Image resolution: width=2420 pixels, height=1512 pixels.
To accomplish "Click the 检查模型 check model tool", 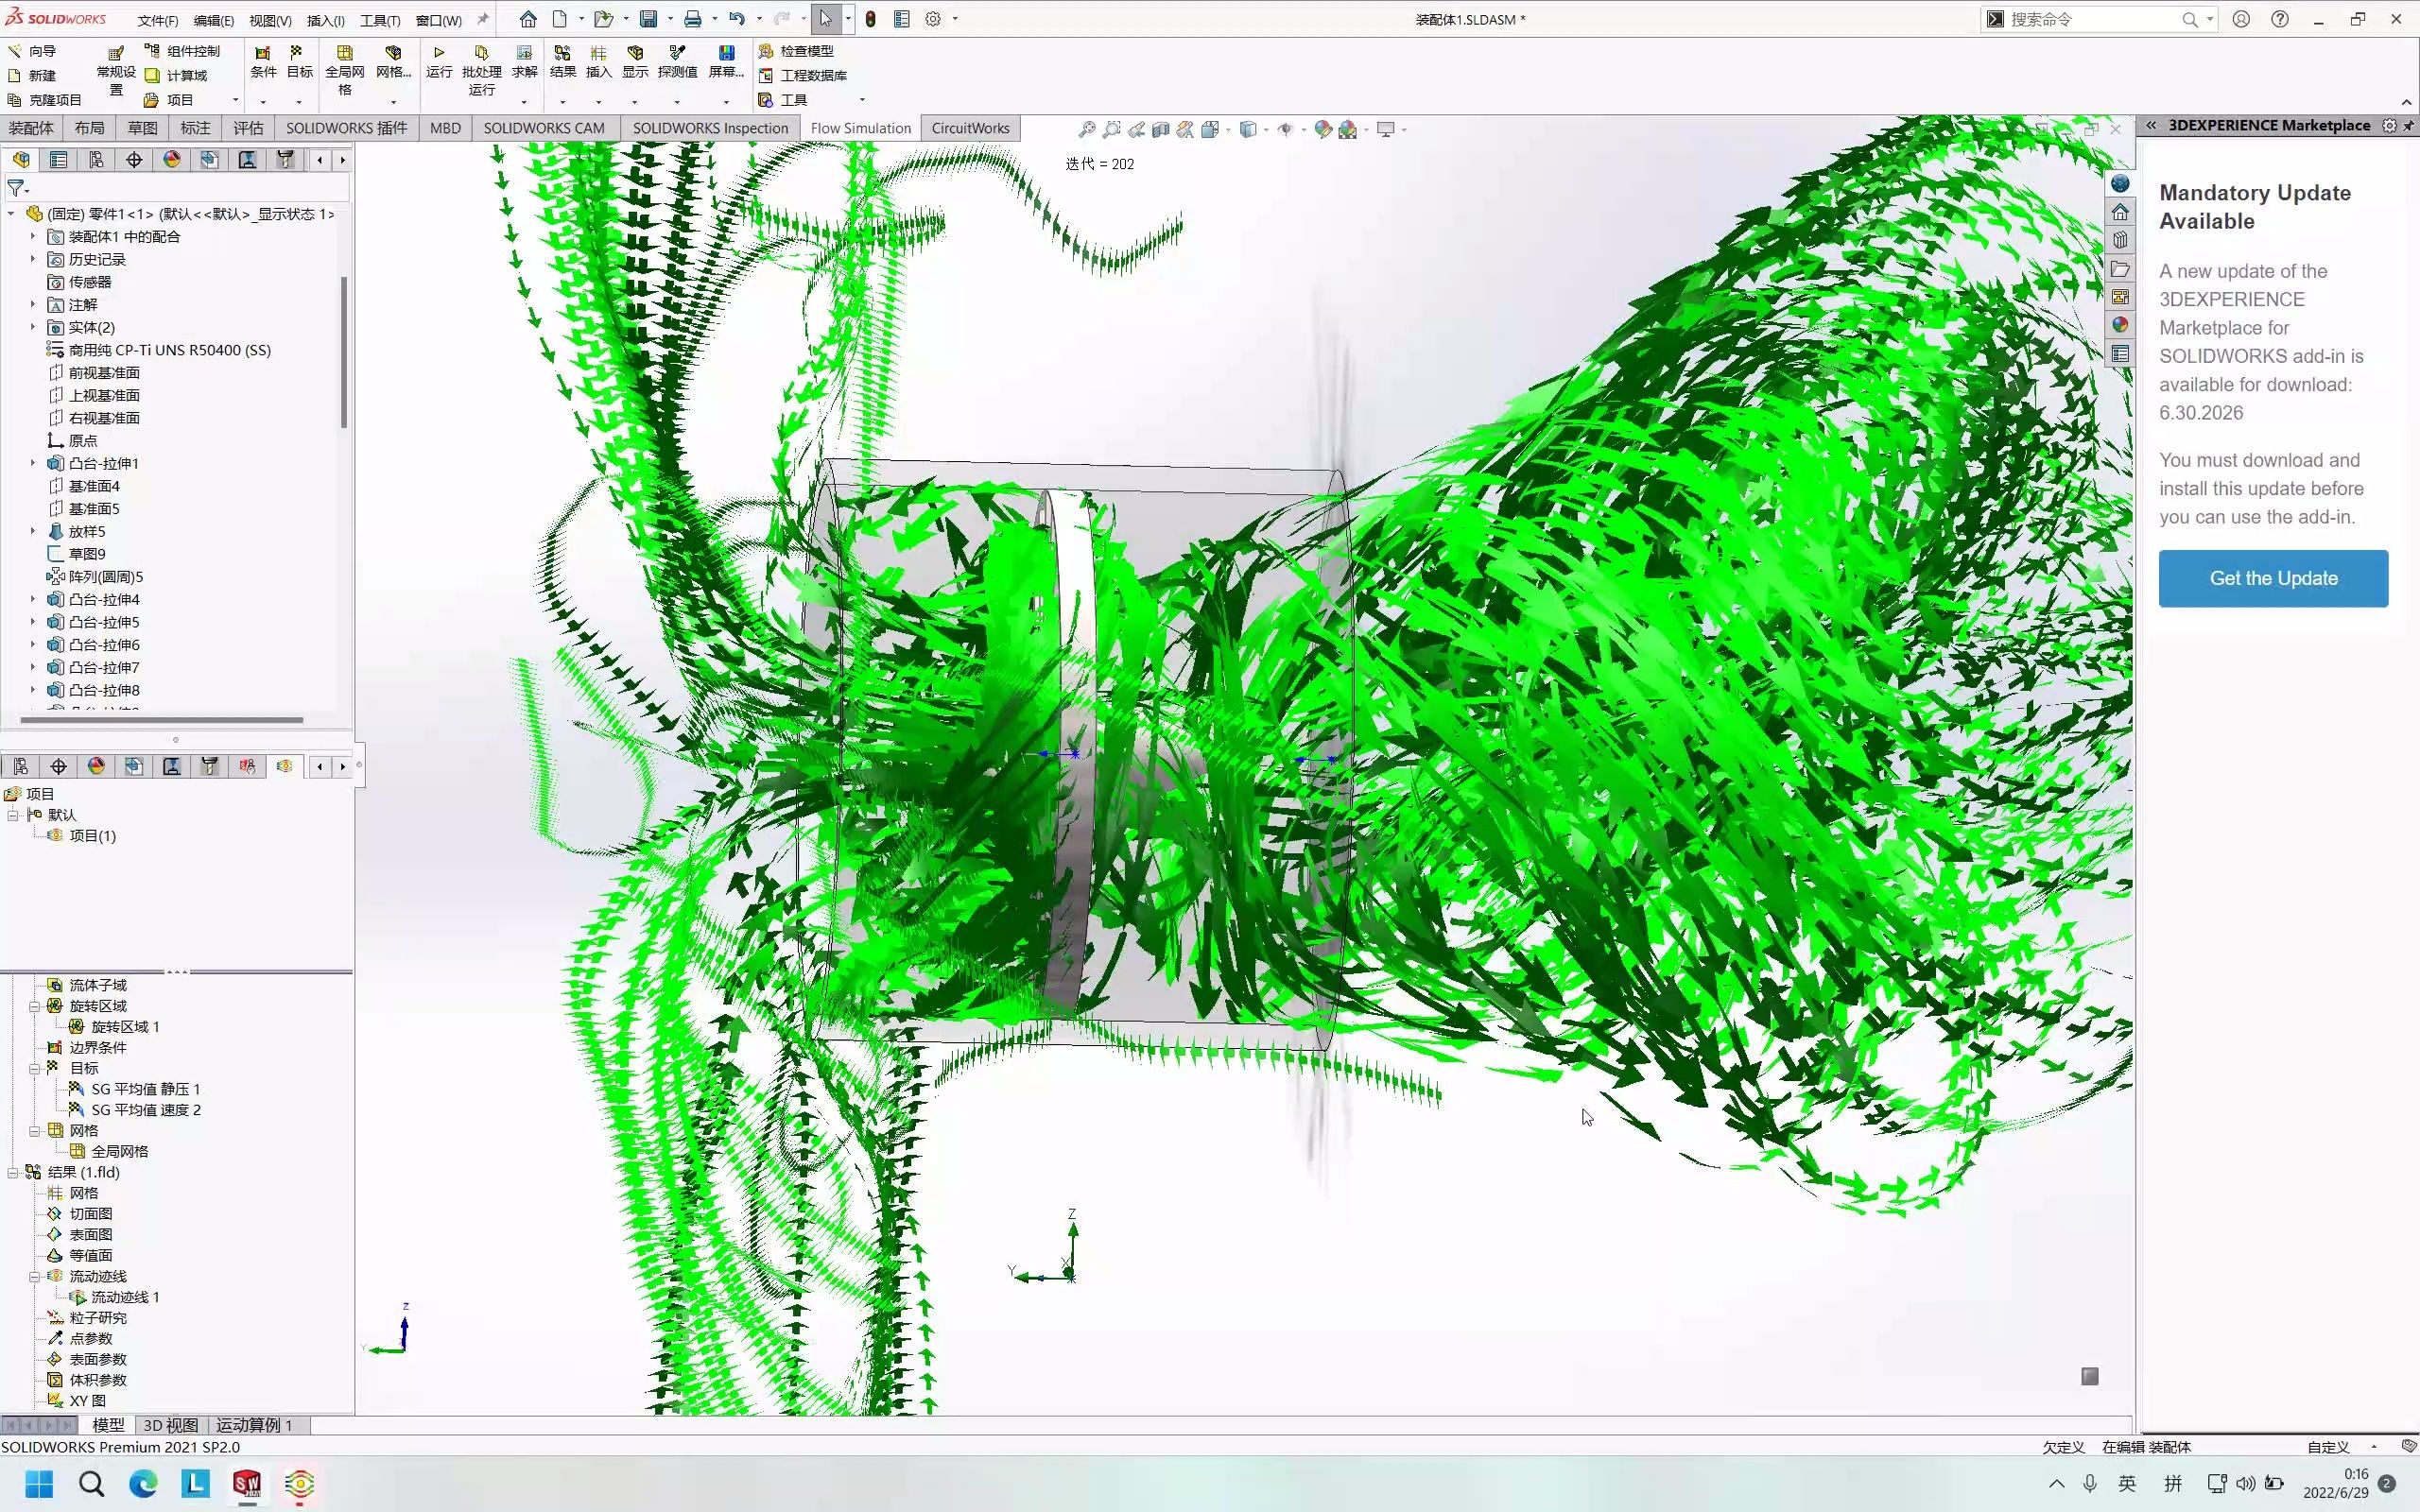I will pyautogui.click(x=805, y=51).
